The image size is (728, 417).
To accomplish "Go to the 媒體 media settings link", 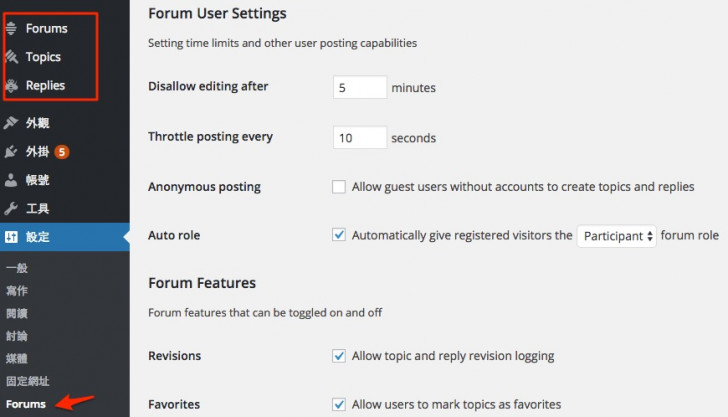I will [x=17, y=358].
